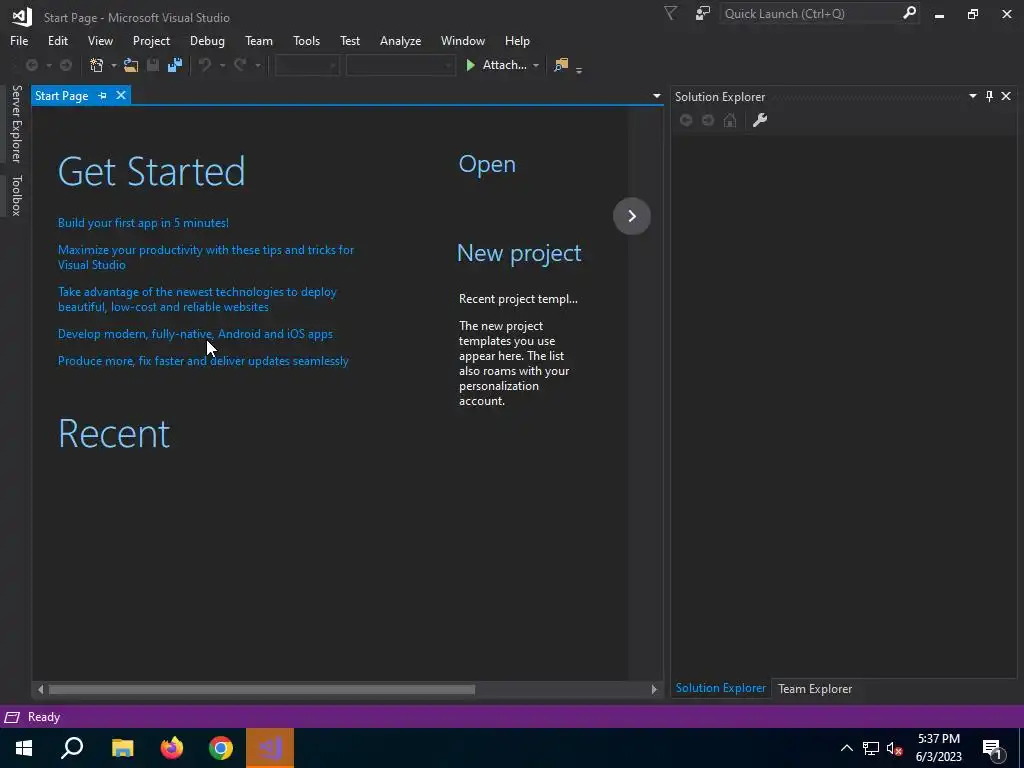Screen dimensions: 1024x768
Task: Click the feedback icon in title bar
Action: coord(703,14)
